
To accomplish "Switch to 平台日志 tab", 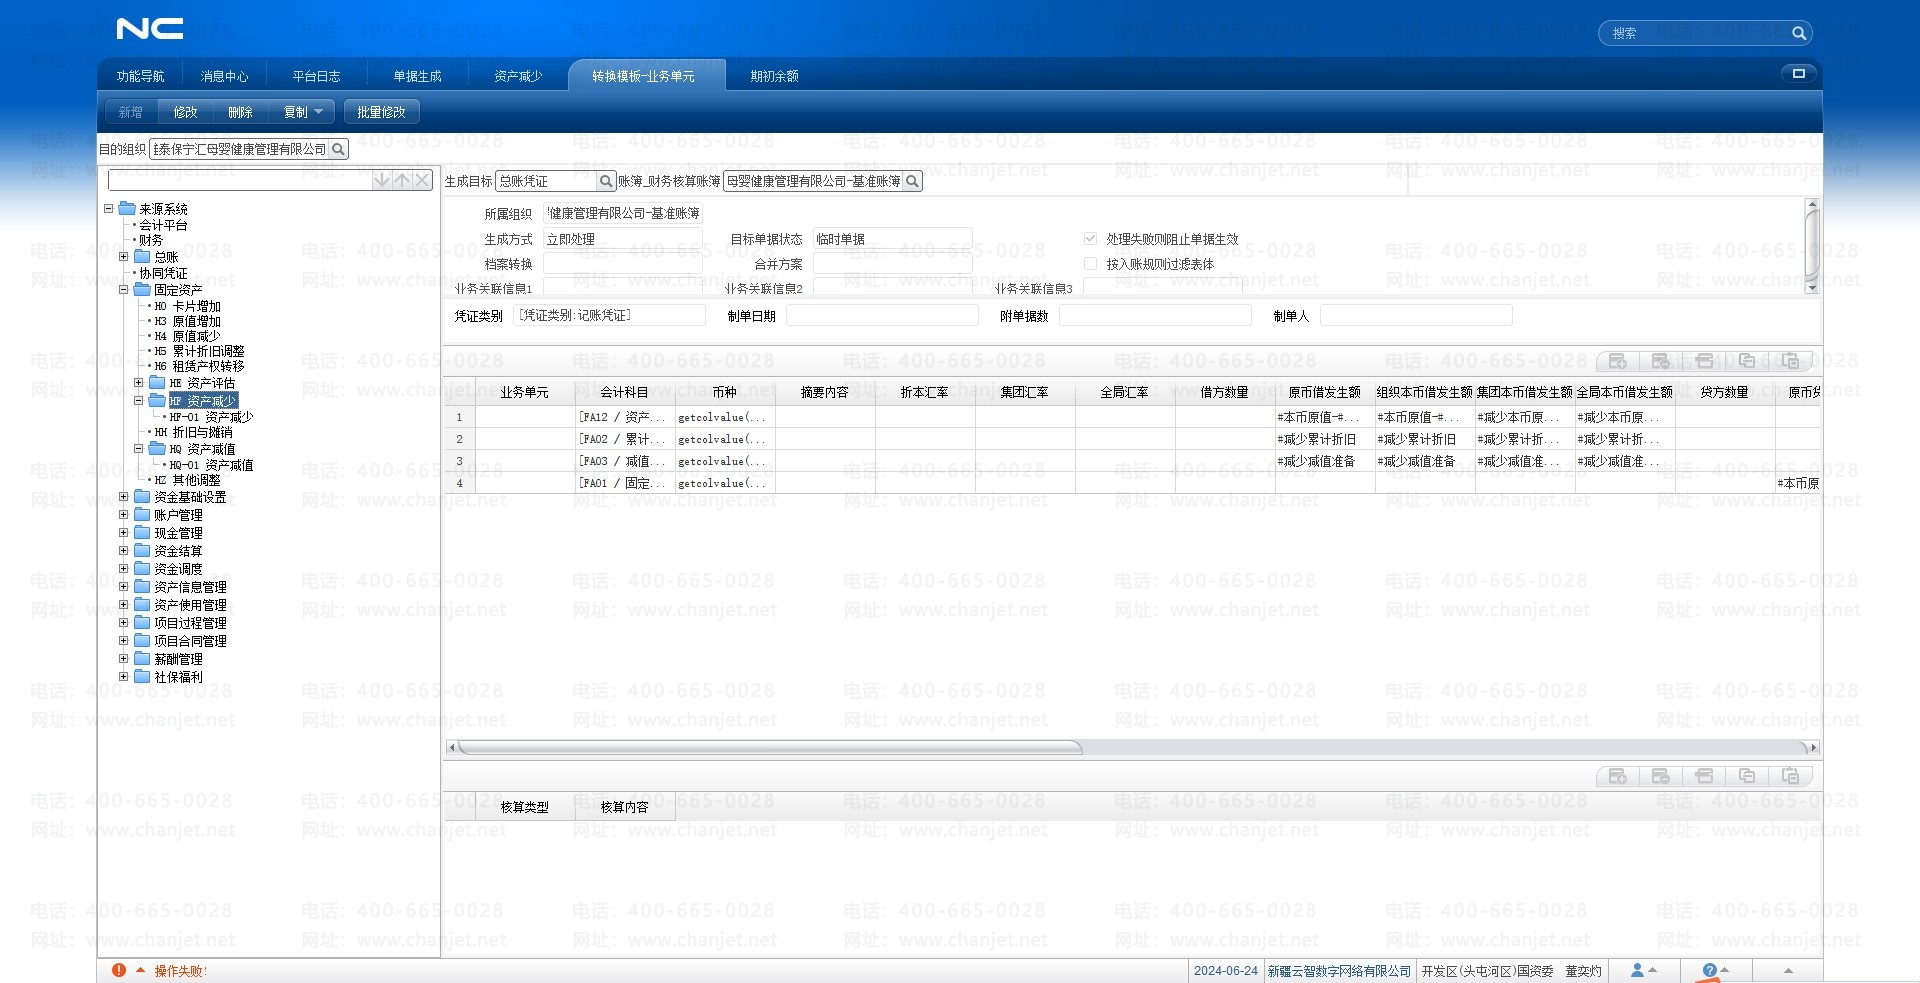I will click(316, 76).
